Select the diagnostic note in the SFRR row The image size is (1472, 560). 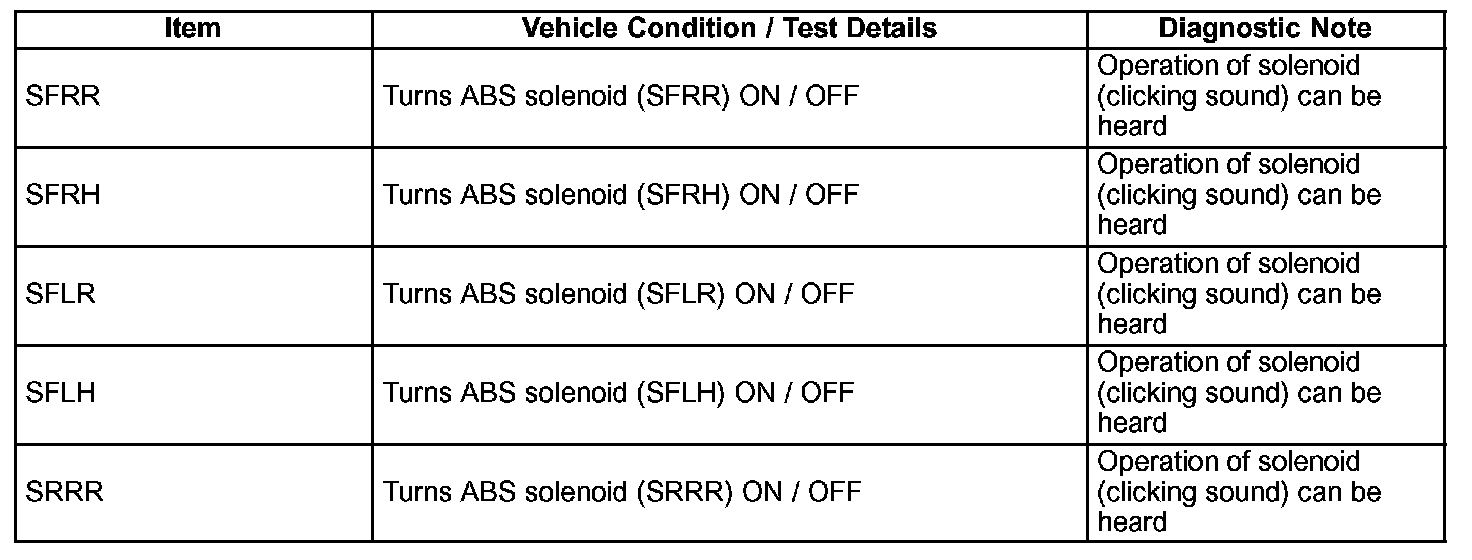pos(1239,96)
